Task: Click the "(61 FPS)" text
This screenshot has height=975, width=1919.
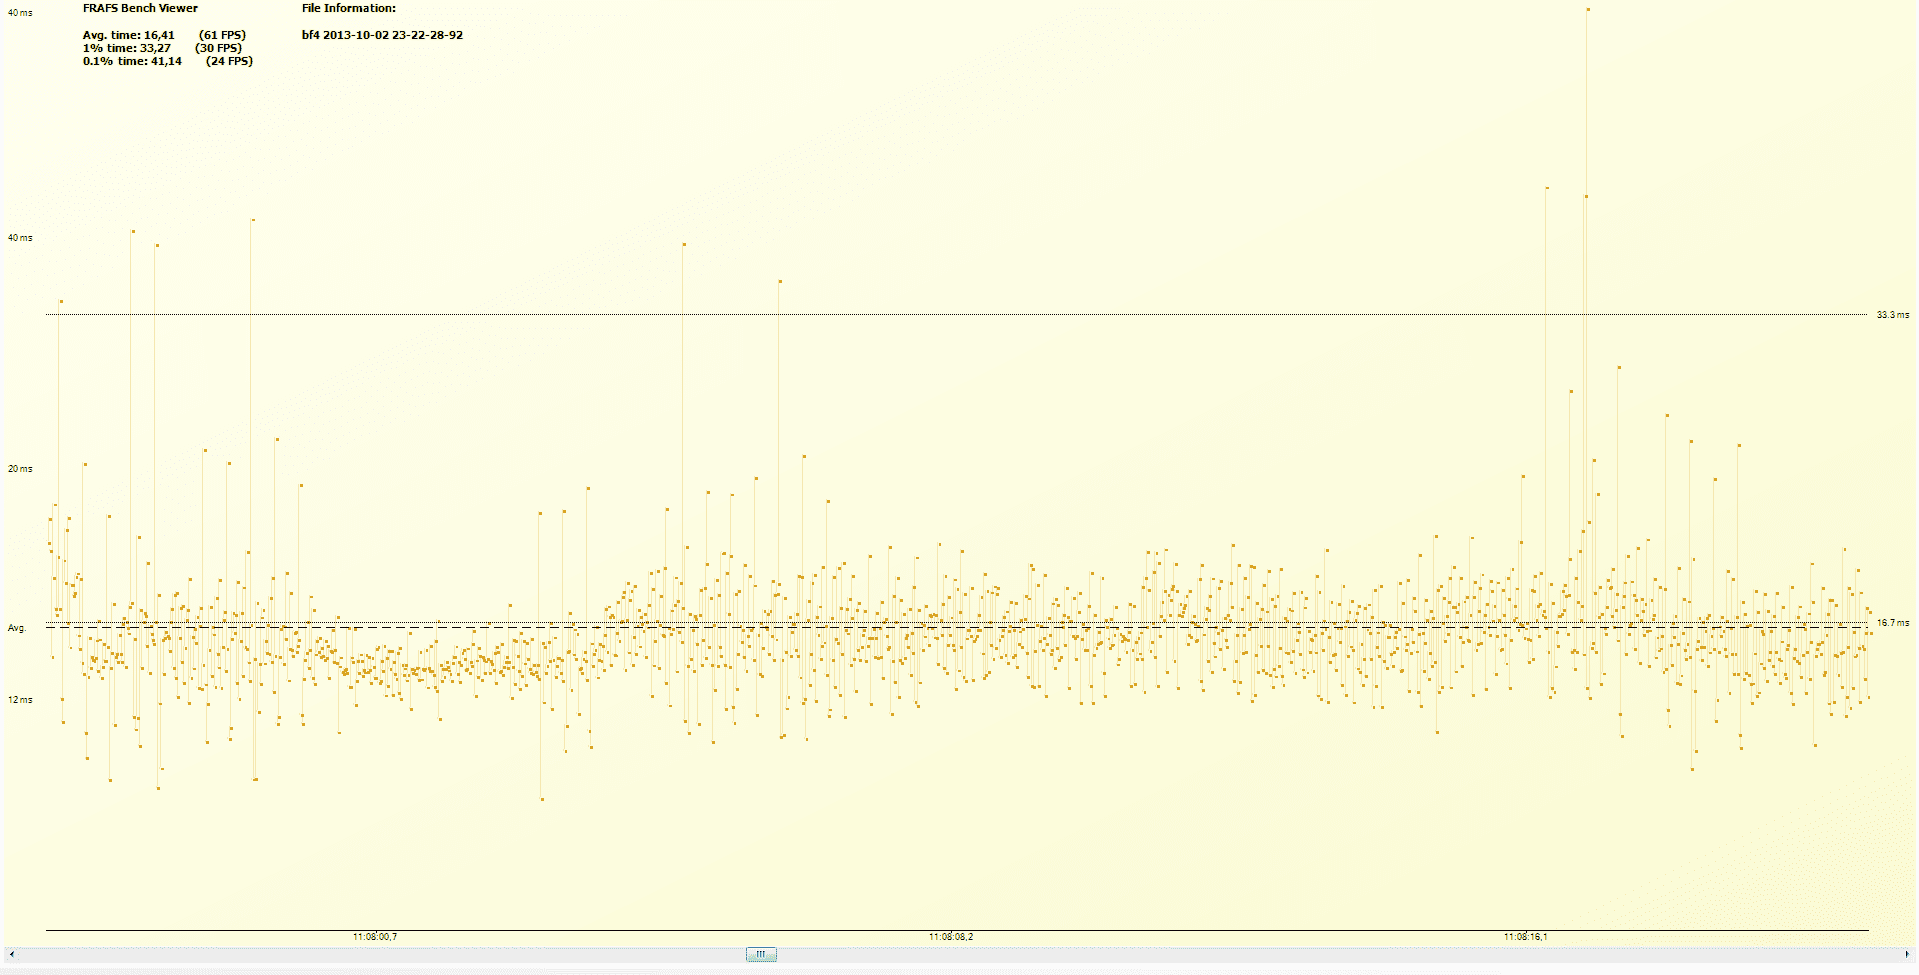Action: [222, 35]
